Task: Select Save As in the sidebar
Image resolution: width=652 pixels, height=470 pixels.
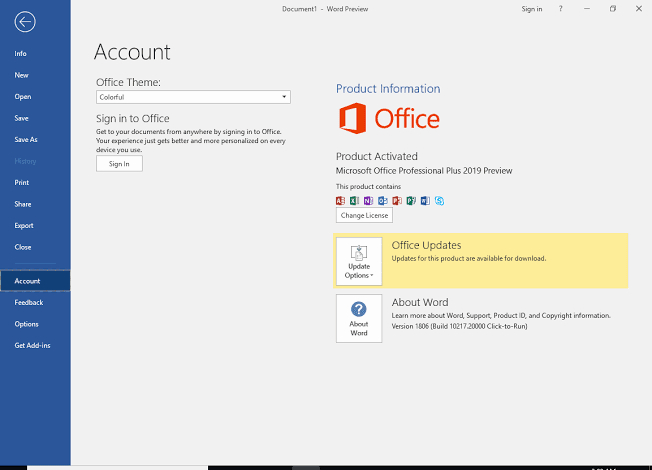Action: 26,140
